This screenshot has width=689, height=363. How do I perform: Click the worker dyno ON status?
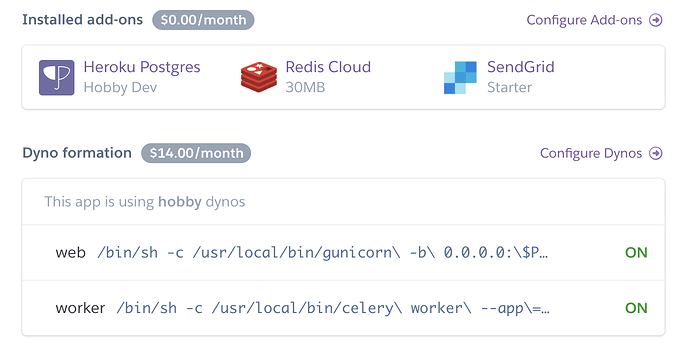(x=636, y=308)
